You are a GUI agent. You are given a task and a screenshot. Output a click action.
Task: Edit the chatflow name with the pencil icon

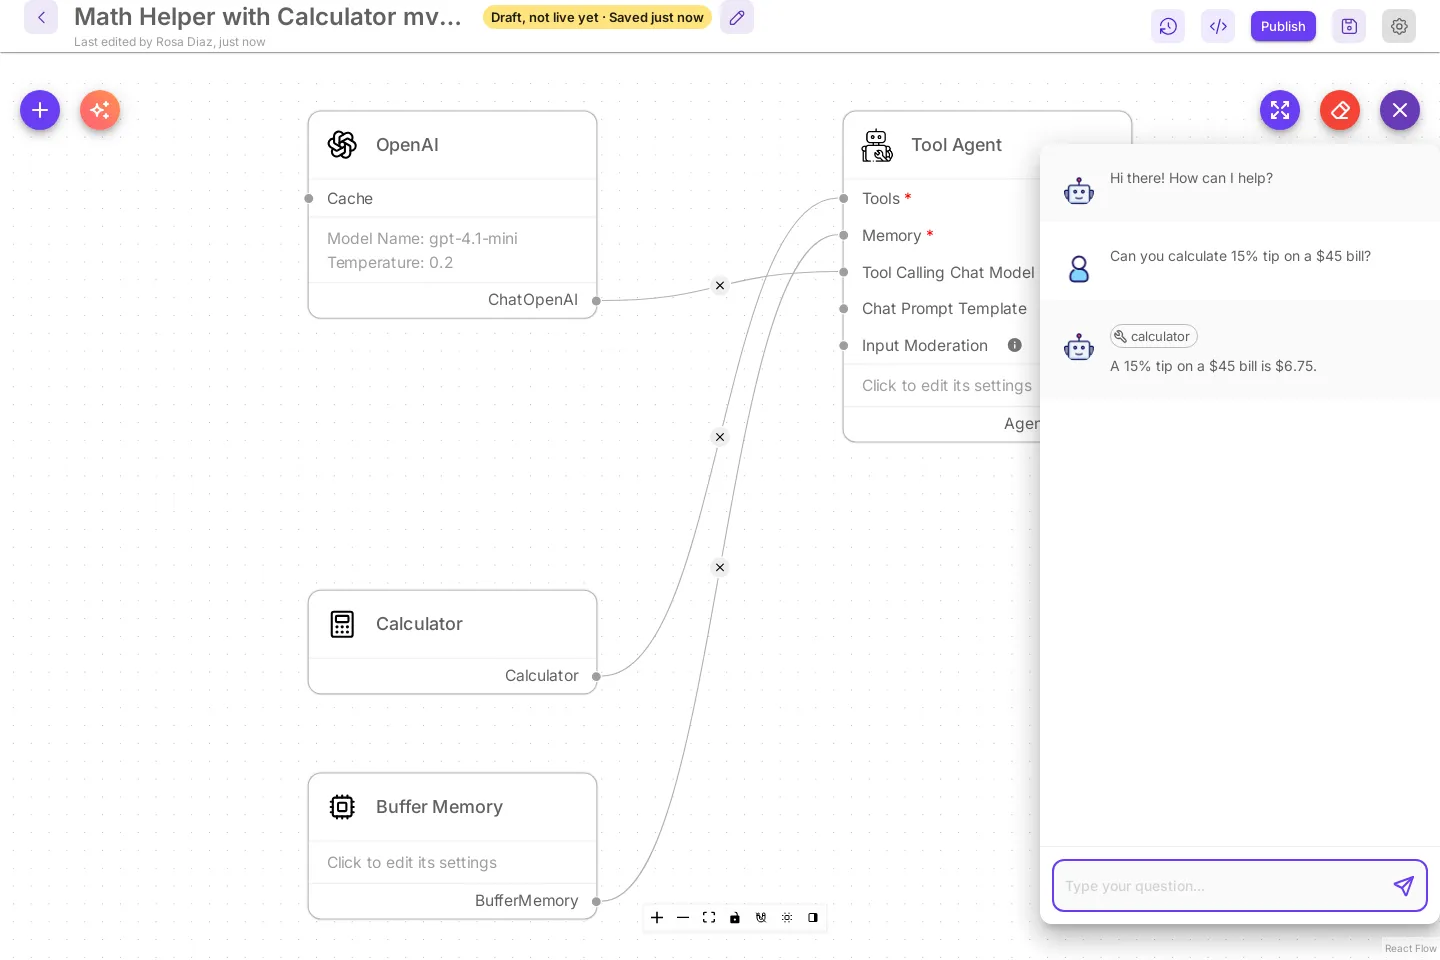[737, 17]
